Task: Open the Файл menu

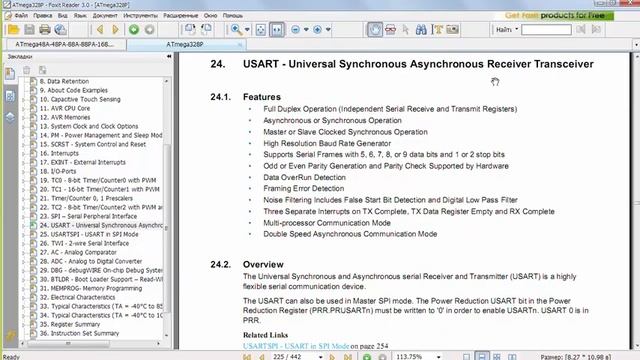Action: pyautogui.click(x=21, y=16)
